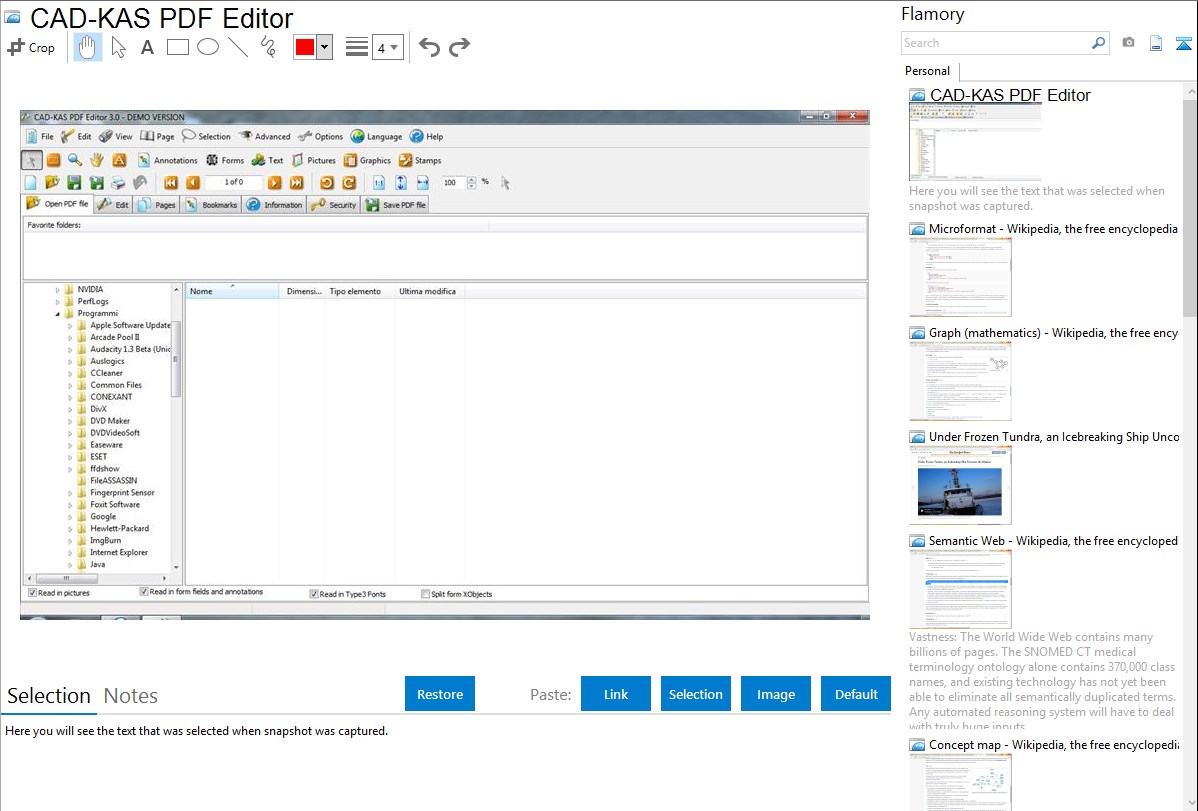Expand the Foxit Software folder node

click(x=70, y=505)
